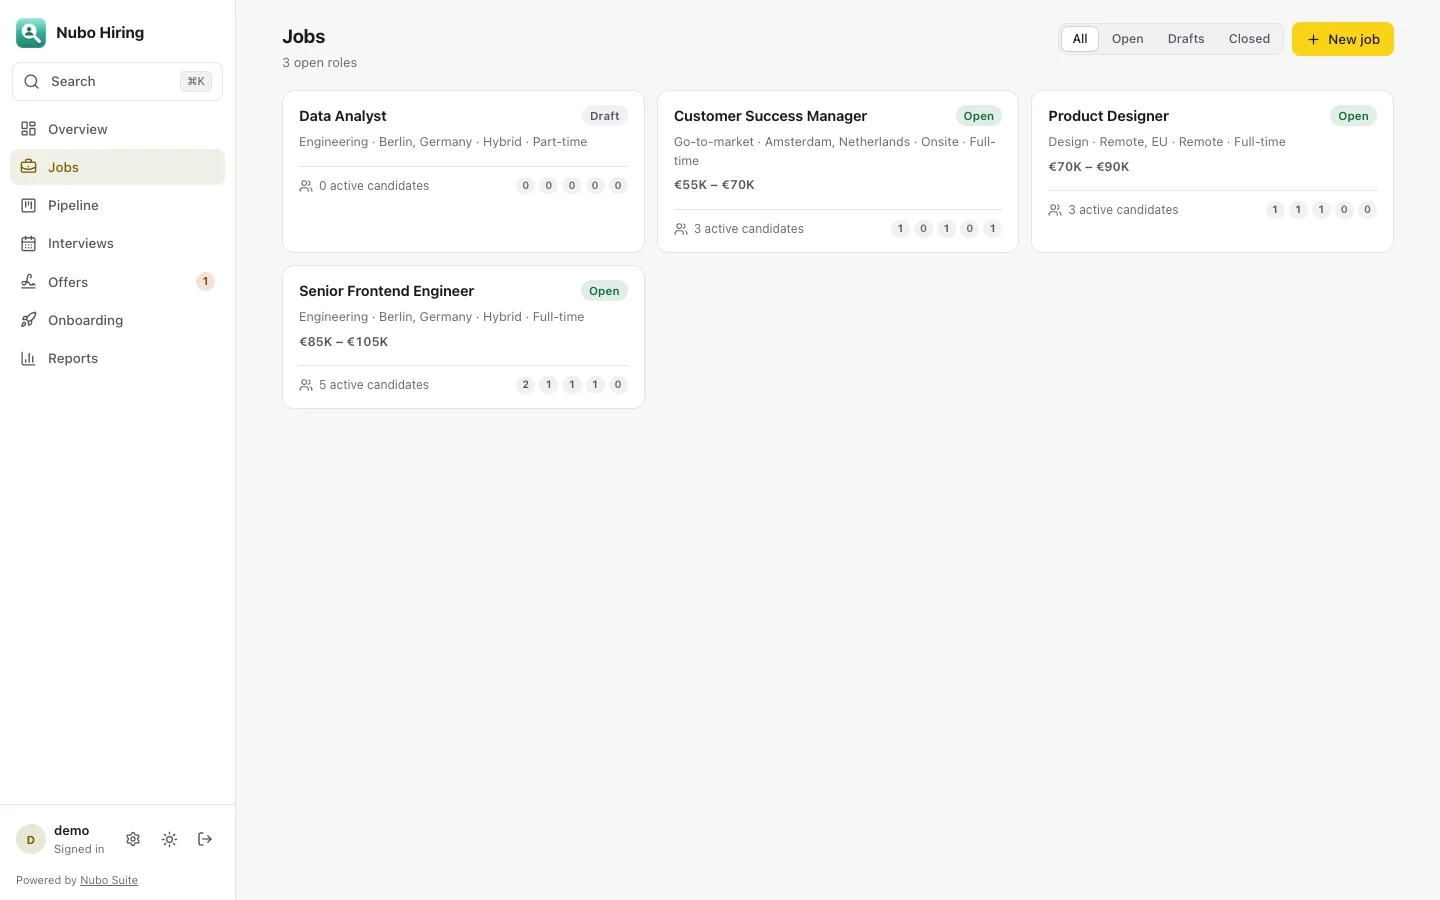Click people icon on Senior Frontend Engineer card
The height and width of the screenshot is (900, 1440).
click(x=306, y=385)
